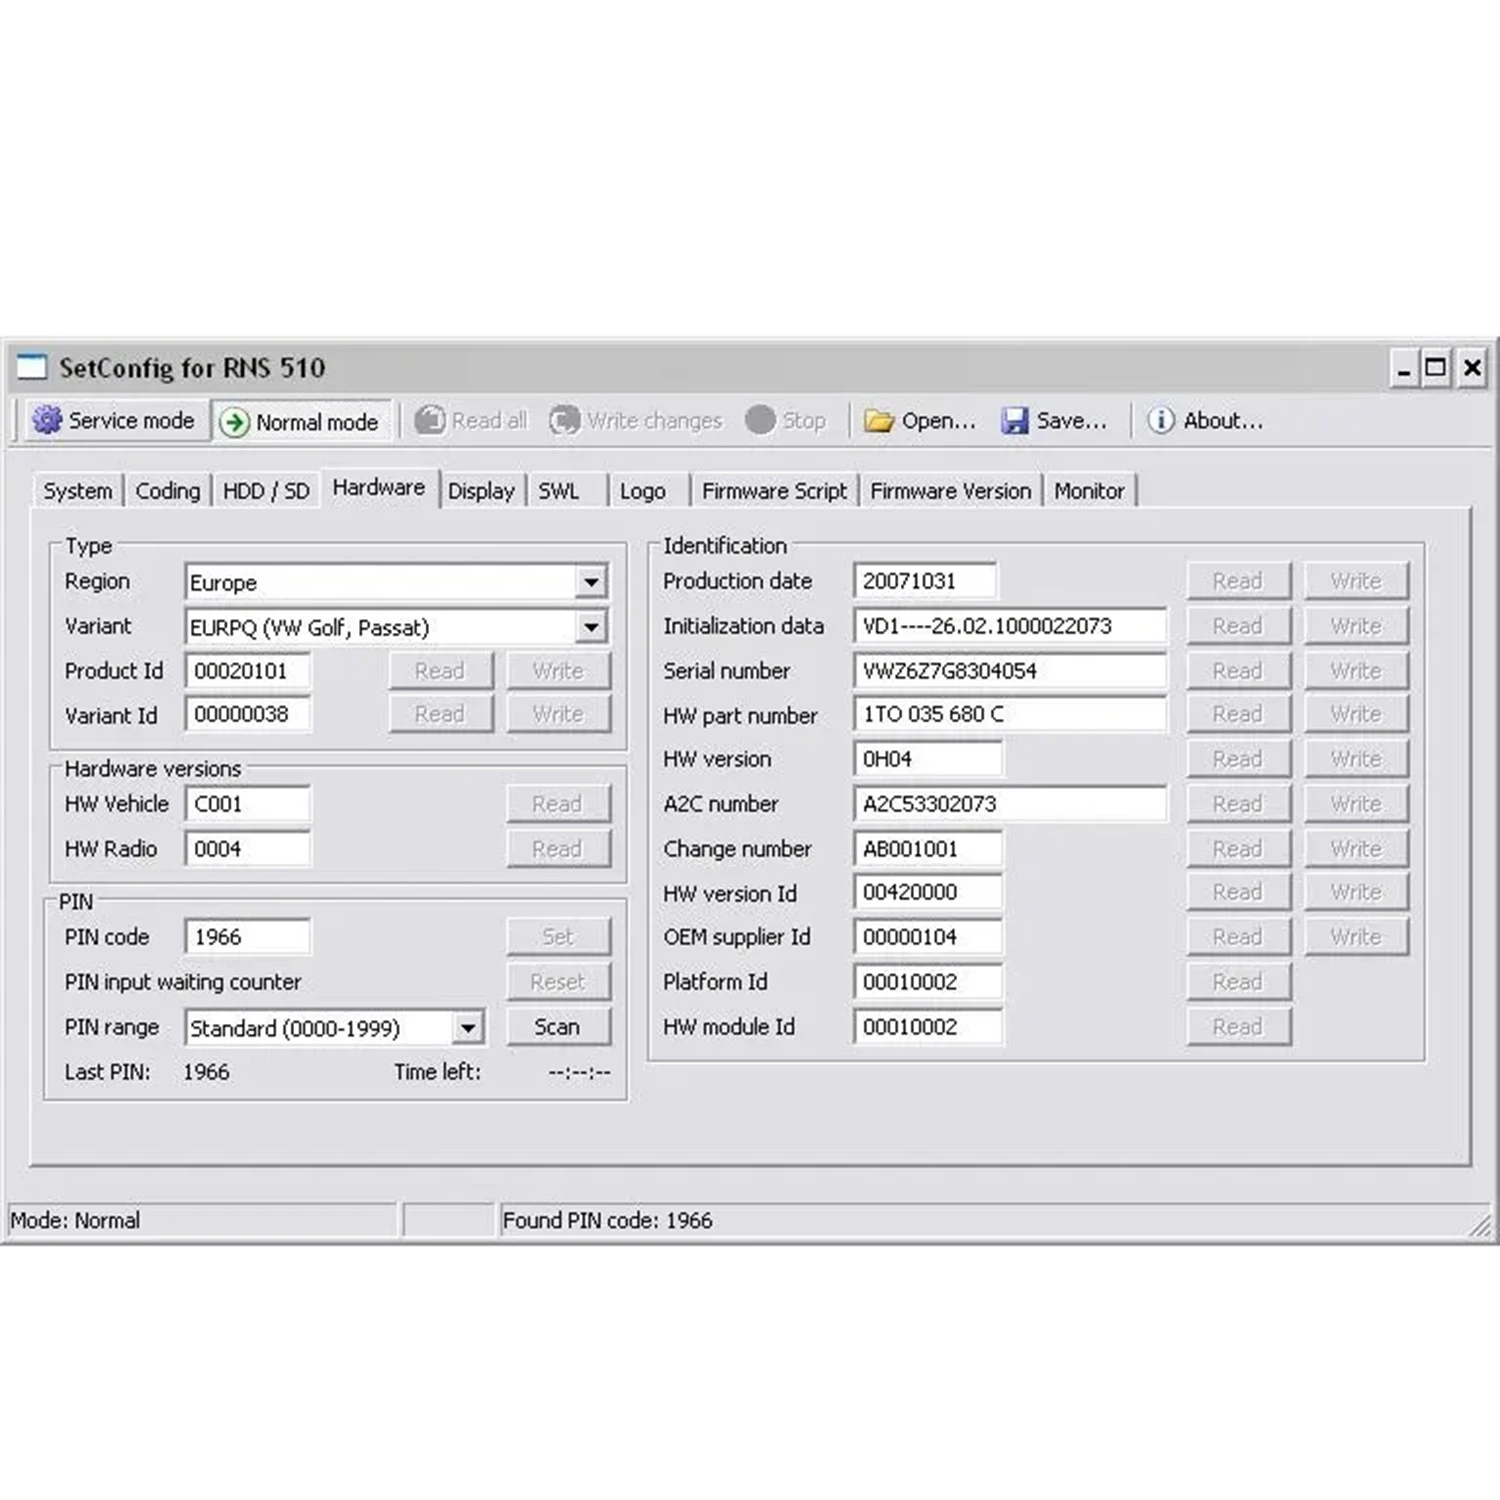Click the Stop toolbar button
1500x1500 pixels.
(786, 421)
